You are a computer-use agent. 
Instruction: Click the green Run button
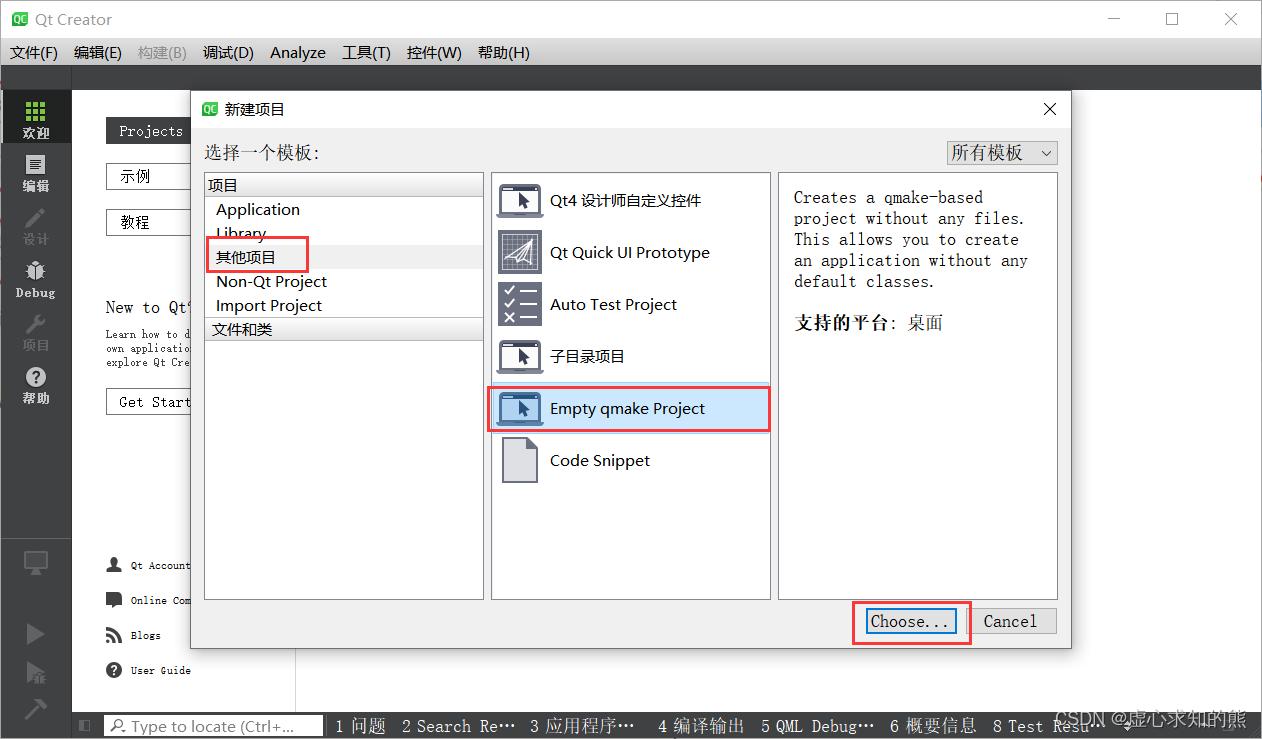[35, 634]
